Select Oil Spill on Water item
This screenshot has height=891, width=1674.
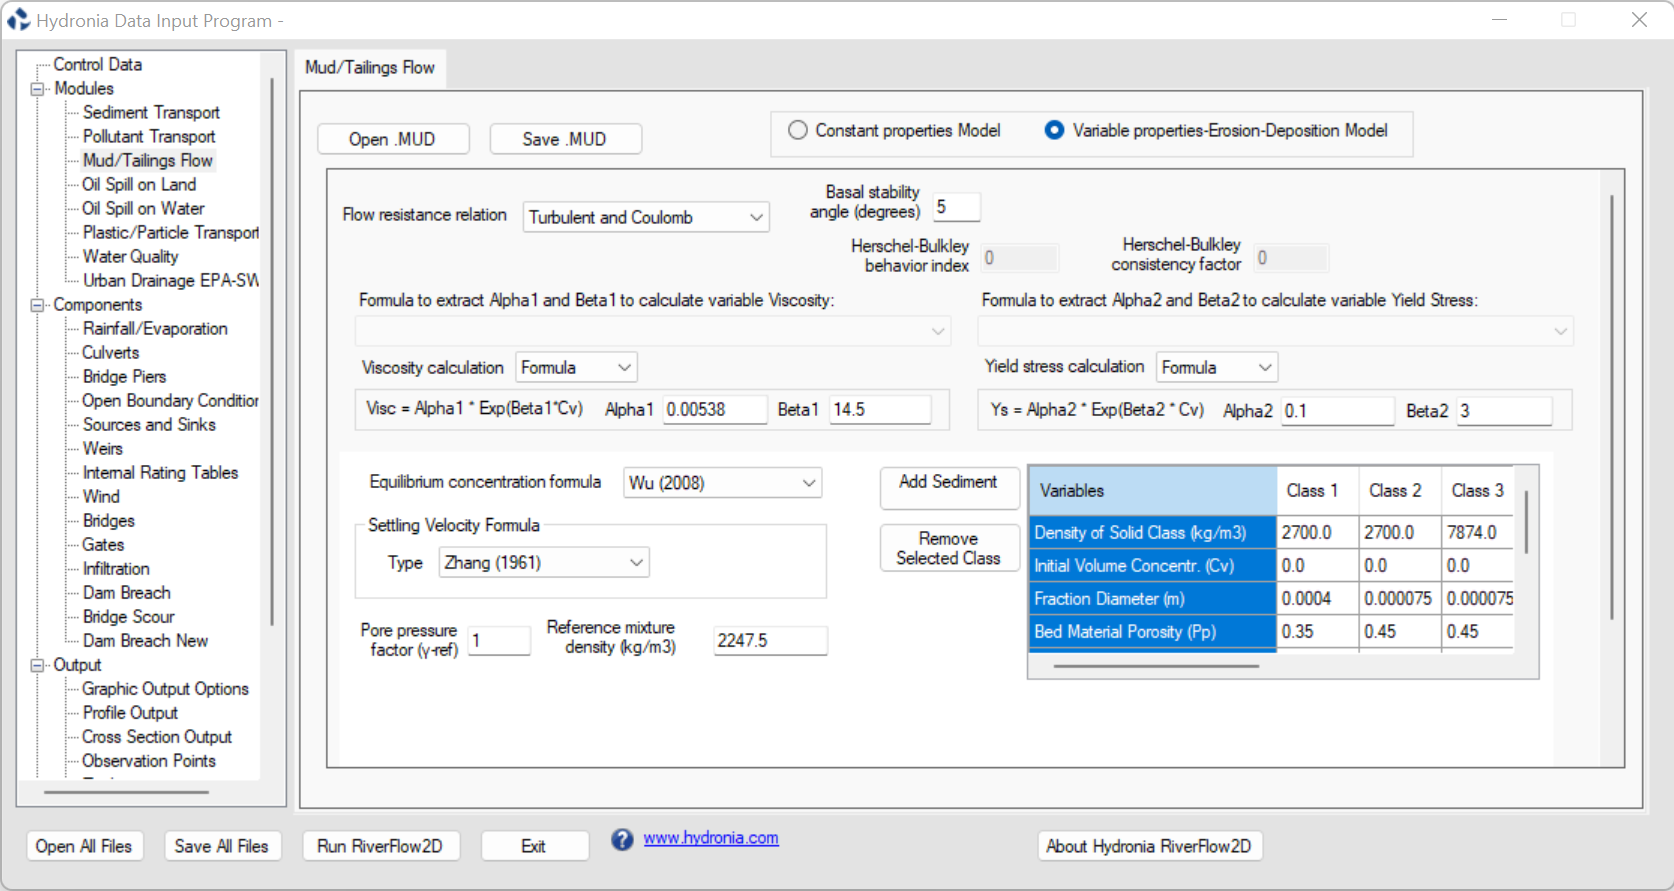click(x=143, y=208)
